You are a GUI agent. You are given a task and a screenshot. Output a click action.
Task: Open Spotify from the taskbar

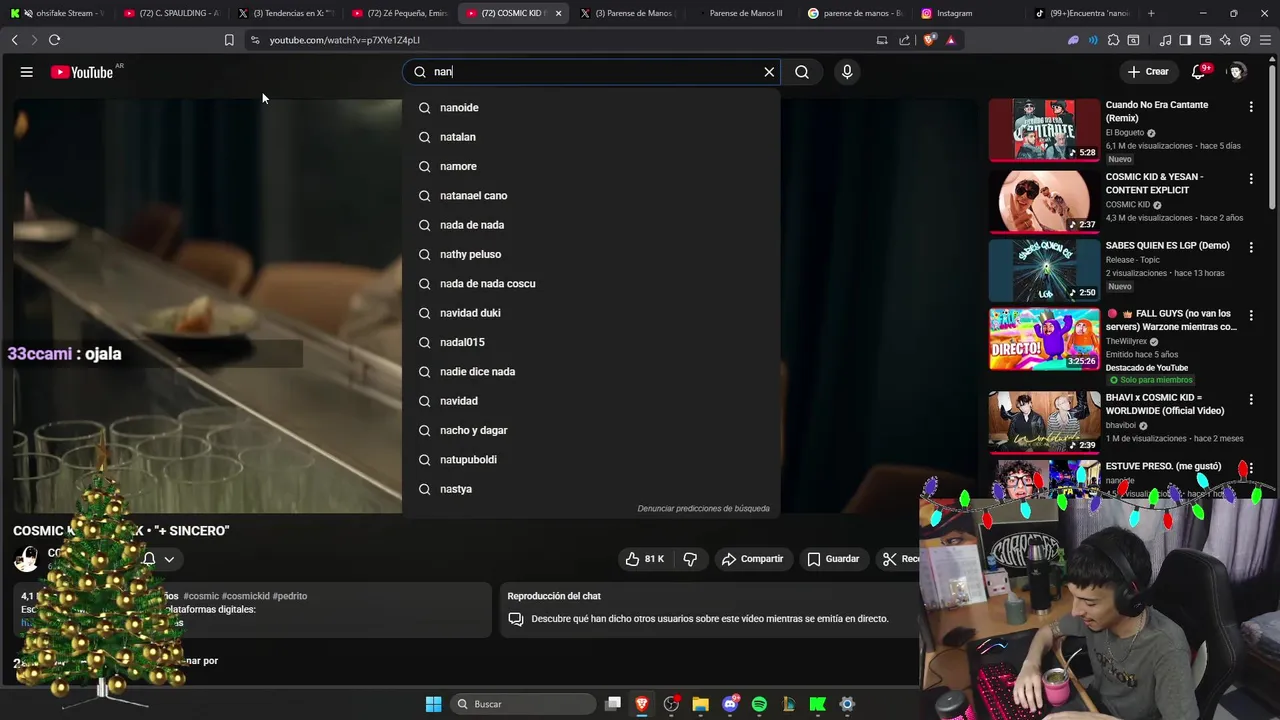[x=759, y=704]
